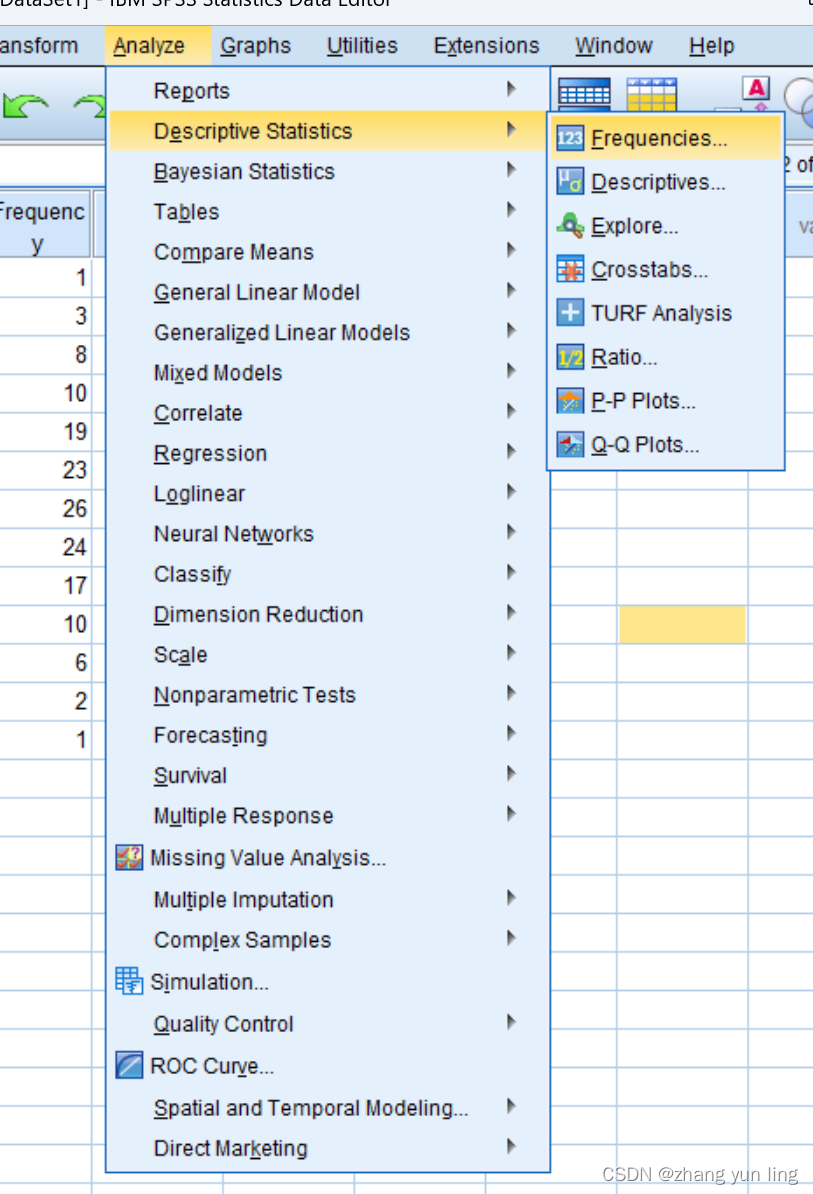Click the ROC Curve icon
The width and height of the screenshot is (813, 1194).
129,1065
